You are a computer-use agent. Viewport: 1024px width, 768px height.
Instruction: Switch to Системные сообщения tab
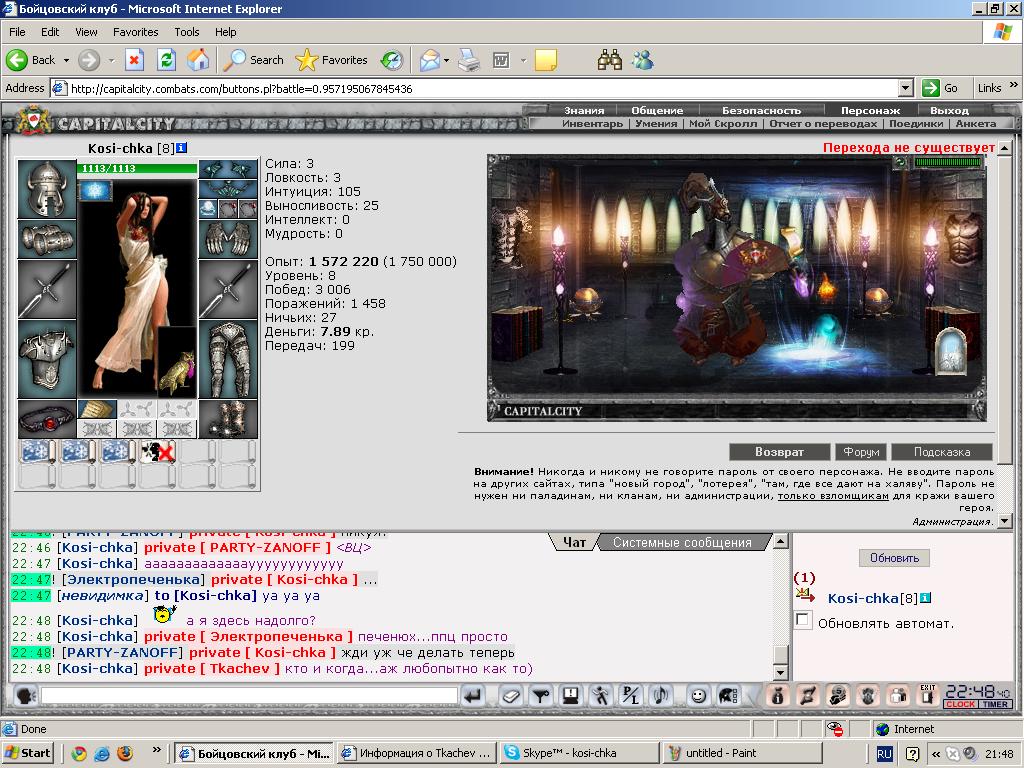[x=682, y=542]
